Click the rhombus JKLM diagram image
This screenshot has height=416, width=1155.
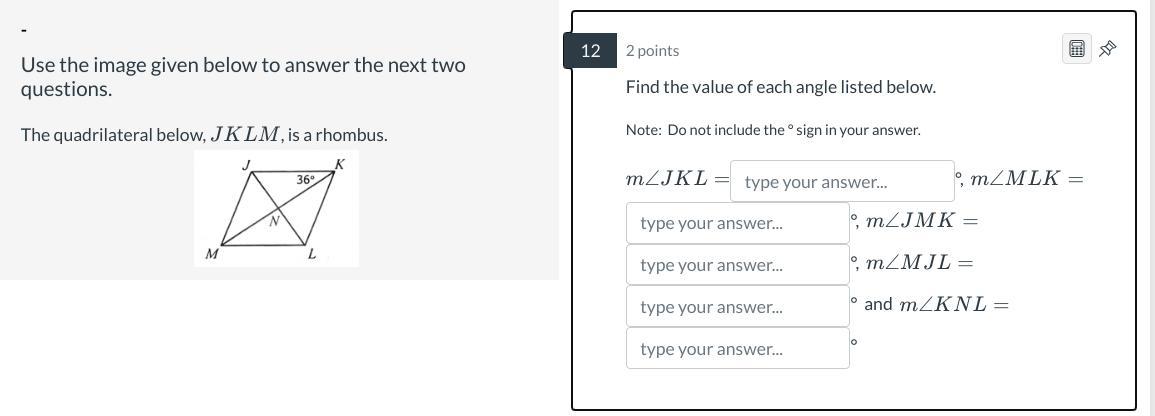coord(276,209)
